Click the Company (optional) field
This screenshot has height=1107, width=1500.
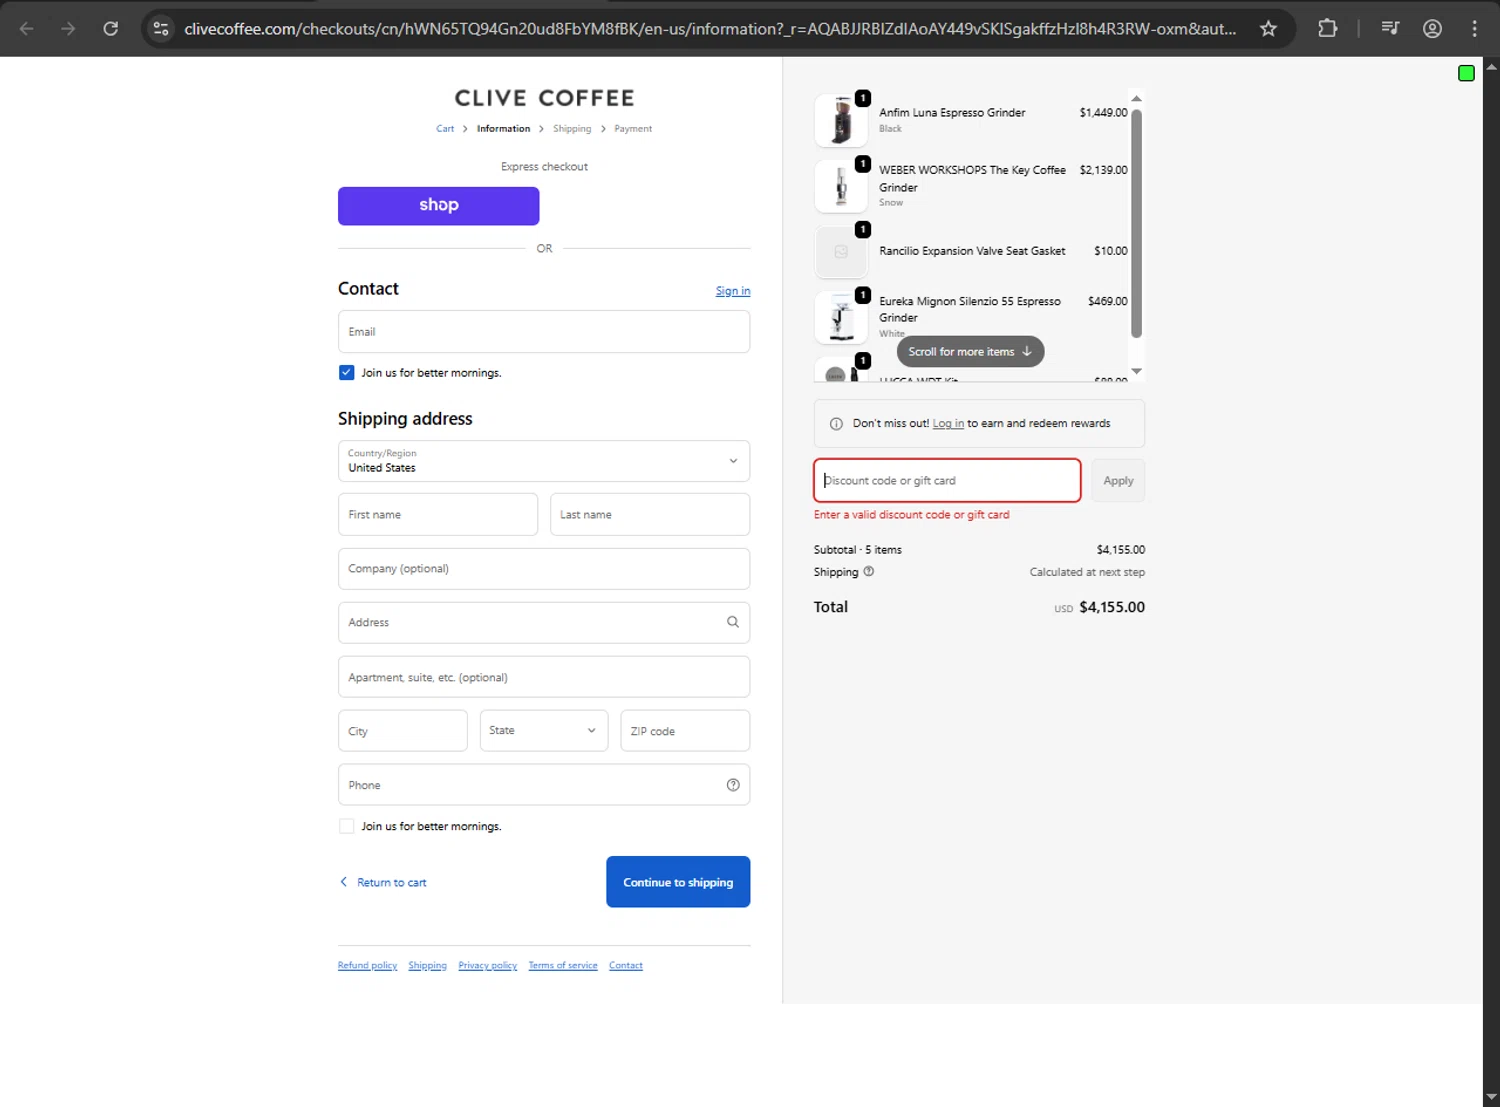pos(544,569)
